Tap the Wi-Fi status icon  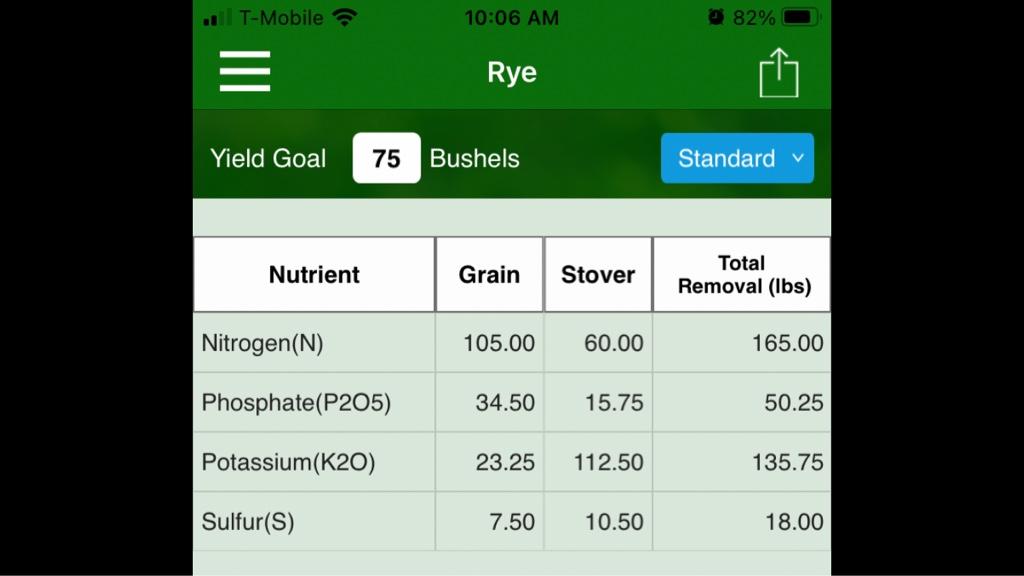344,18
